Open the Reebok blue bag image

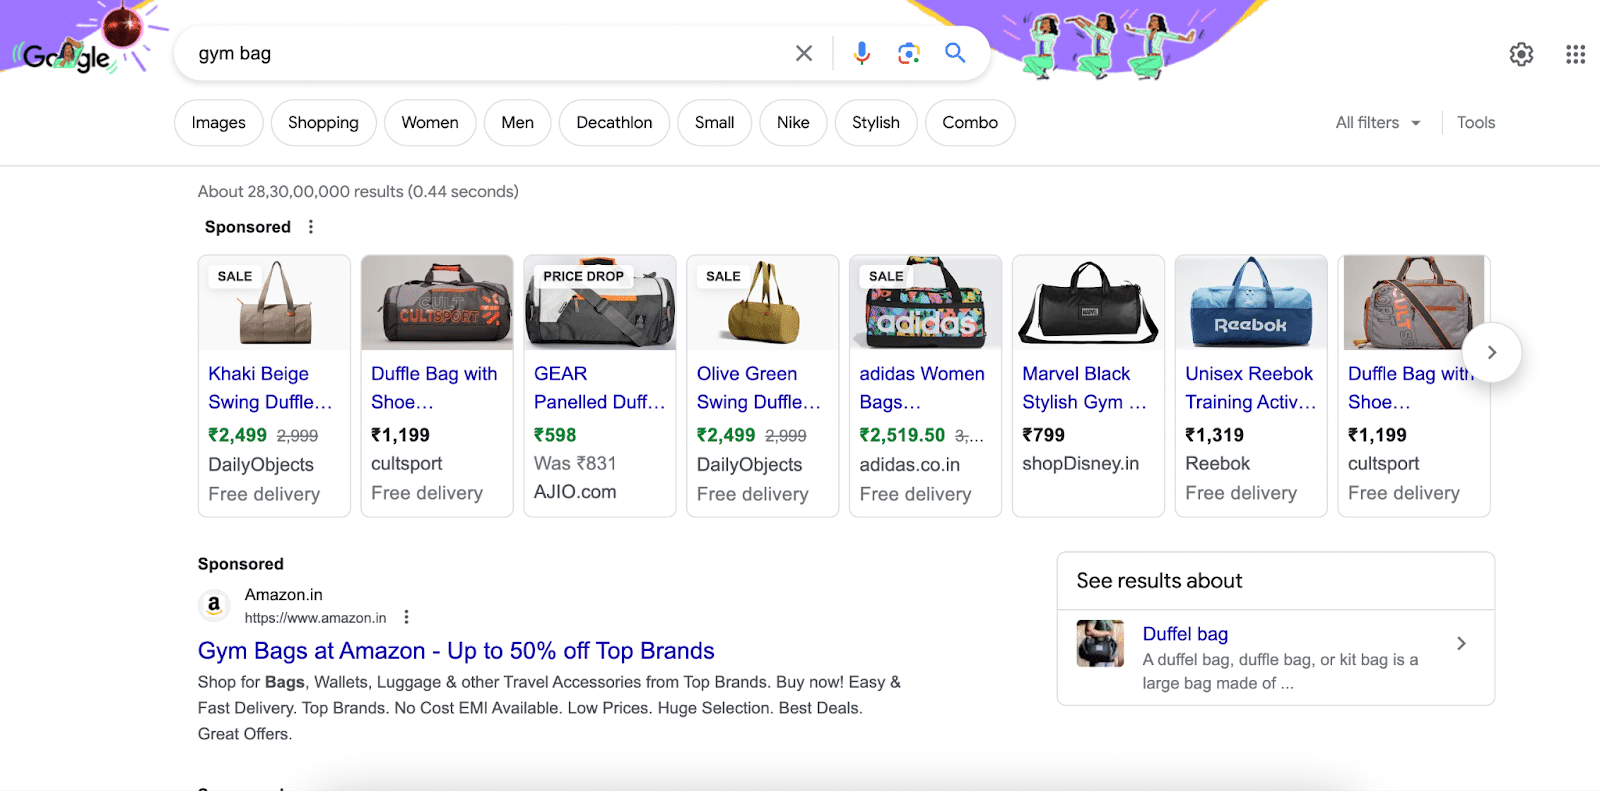tap(1251, 303)
